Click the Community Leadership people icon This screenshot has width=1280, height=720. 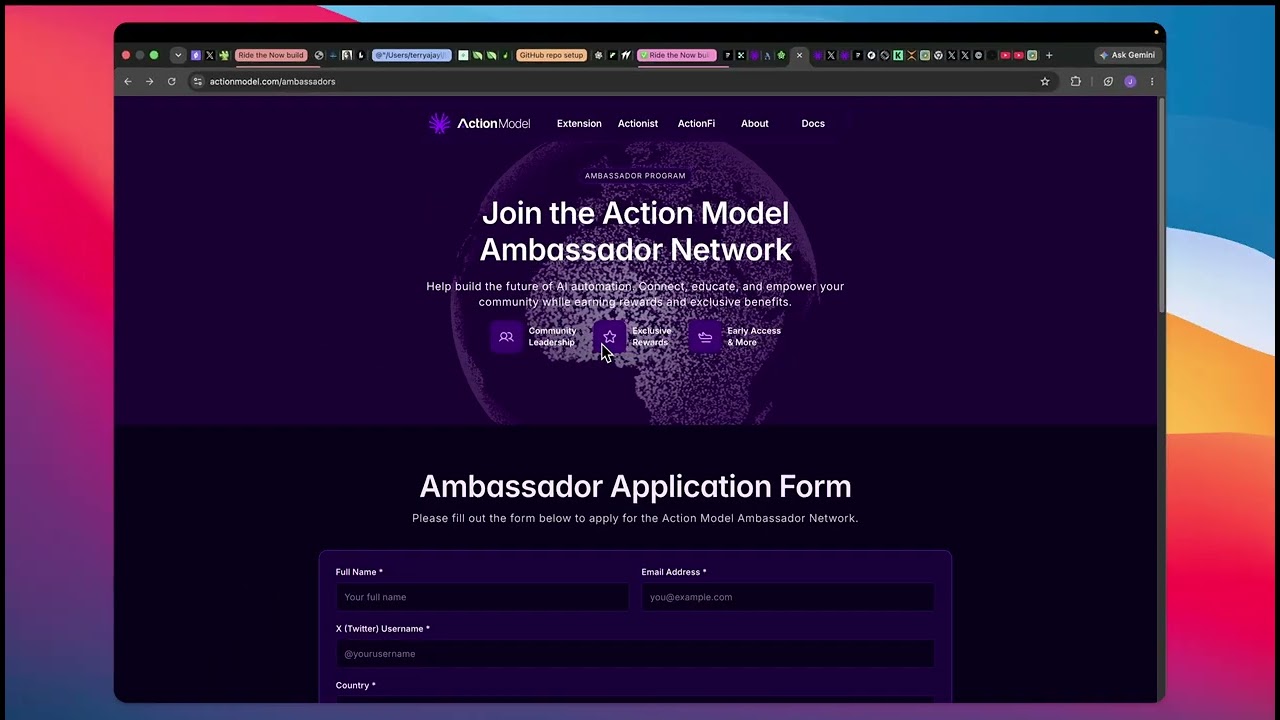tap(506, 337)
